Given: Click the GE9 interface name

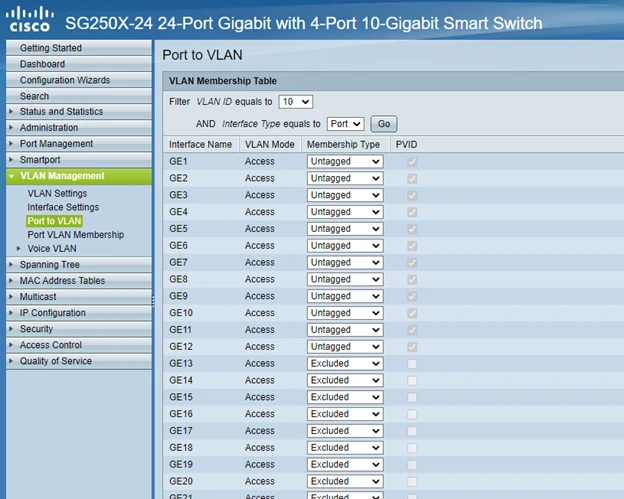Looking at the screenshot, I should tap(178, 296).
